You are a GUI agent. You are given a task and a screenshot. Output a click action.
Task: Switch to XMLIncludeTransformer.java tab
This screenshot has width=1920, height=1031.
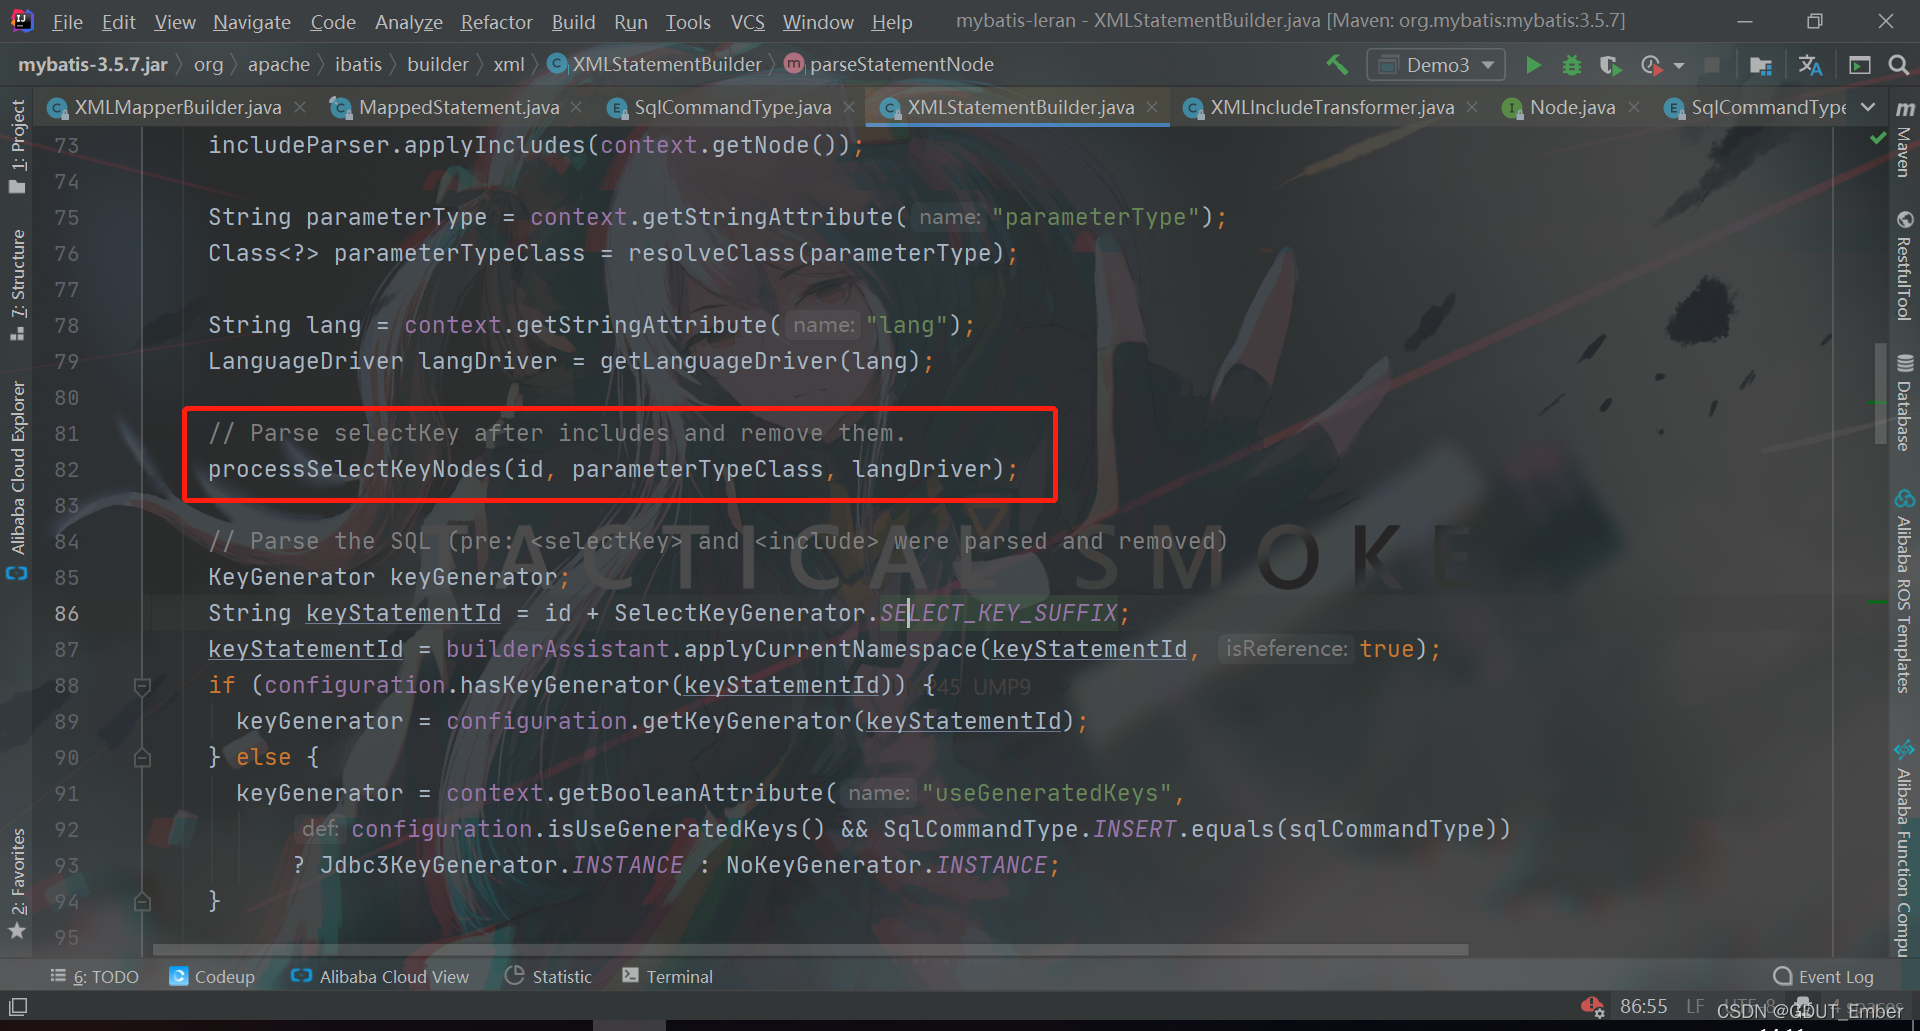point(1332,107)
